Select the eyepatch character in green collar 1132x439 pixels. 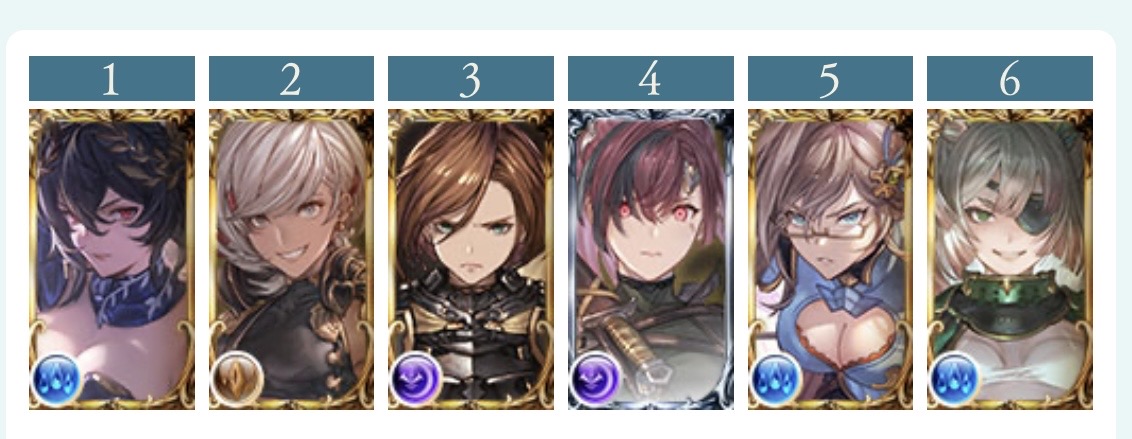click(x=1010, y=259)
